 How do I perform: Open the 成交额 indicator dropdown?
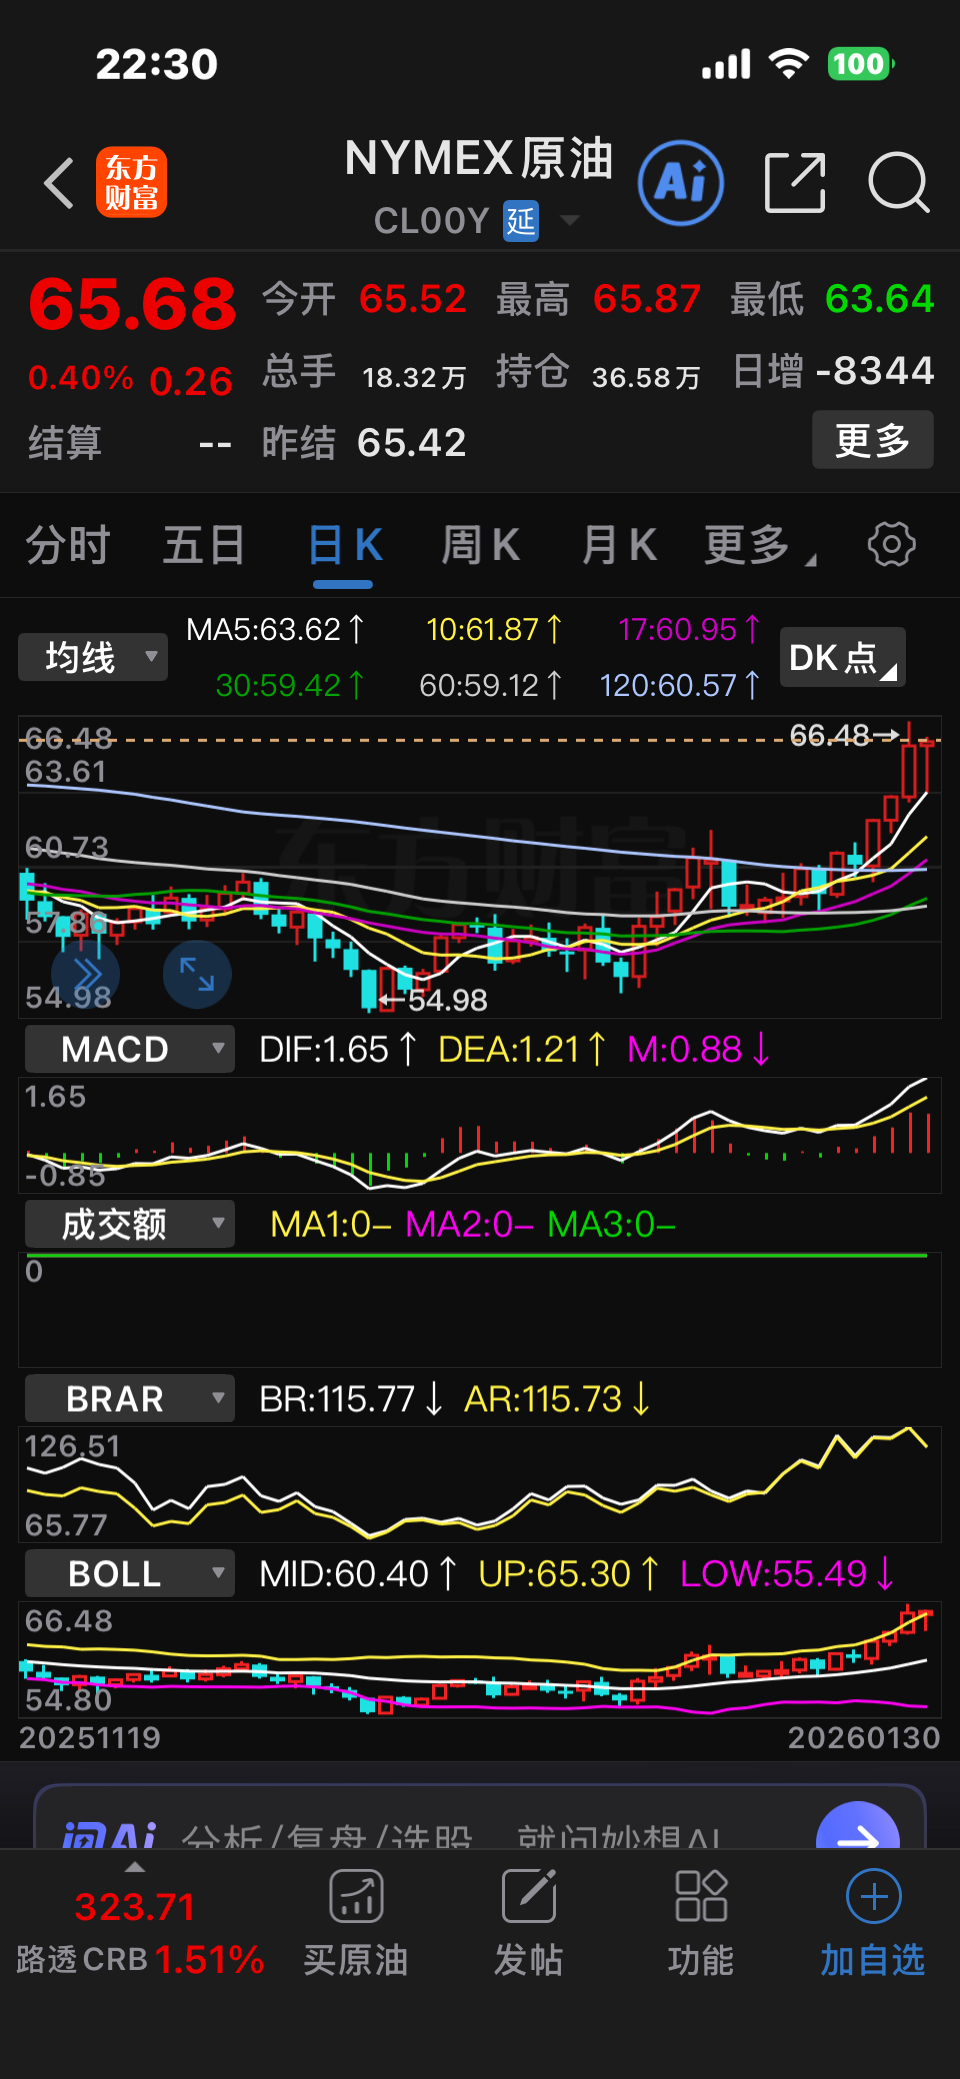click(x=130, y=1224)
